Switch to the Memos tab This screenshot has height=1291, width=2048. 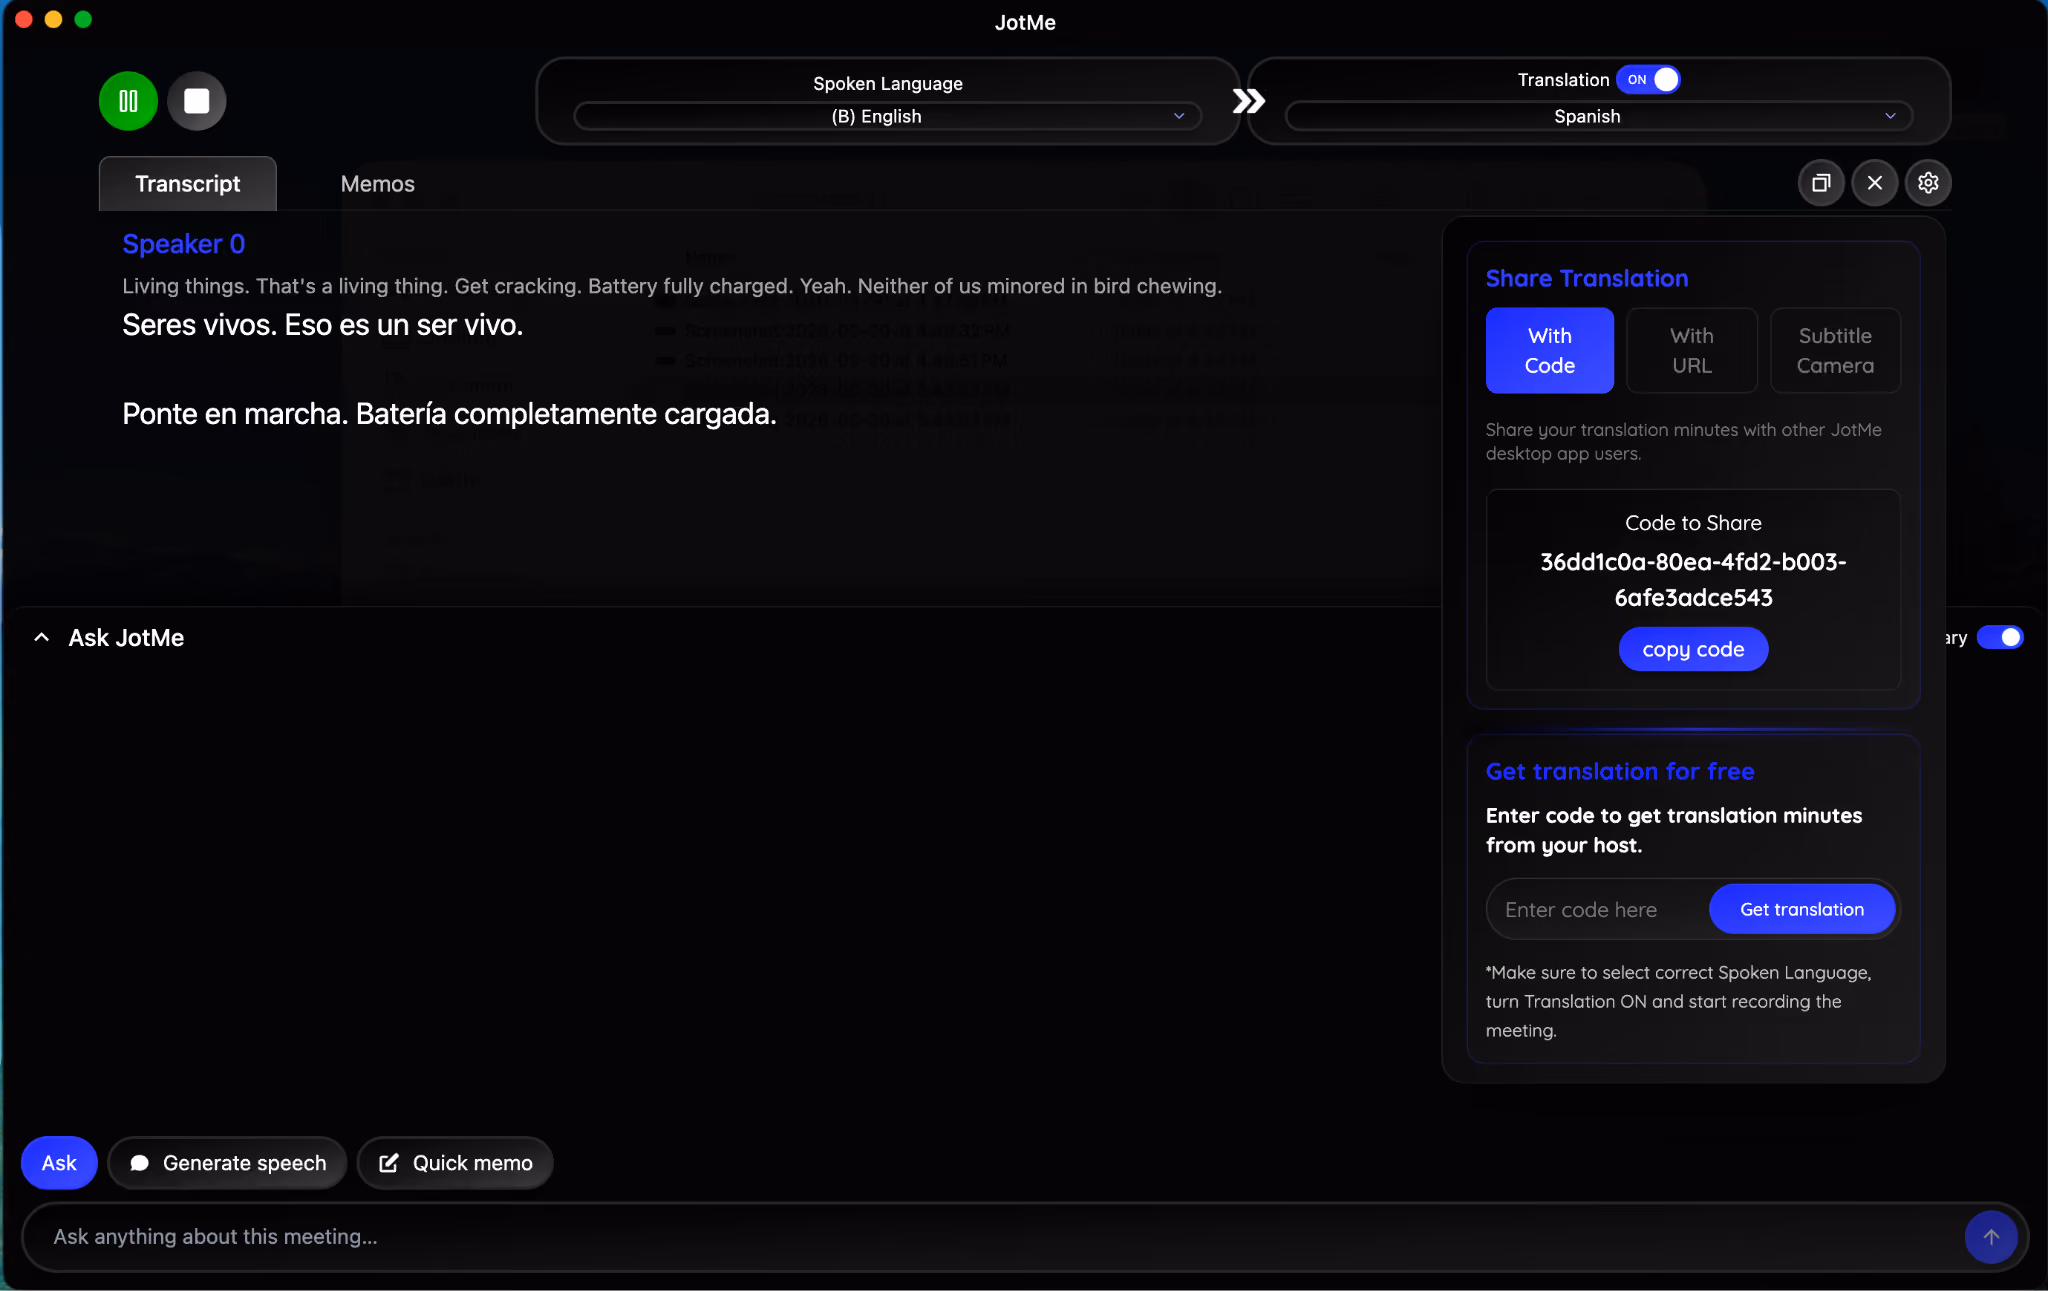coord(377,184)
